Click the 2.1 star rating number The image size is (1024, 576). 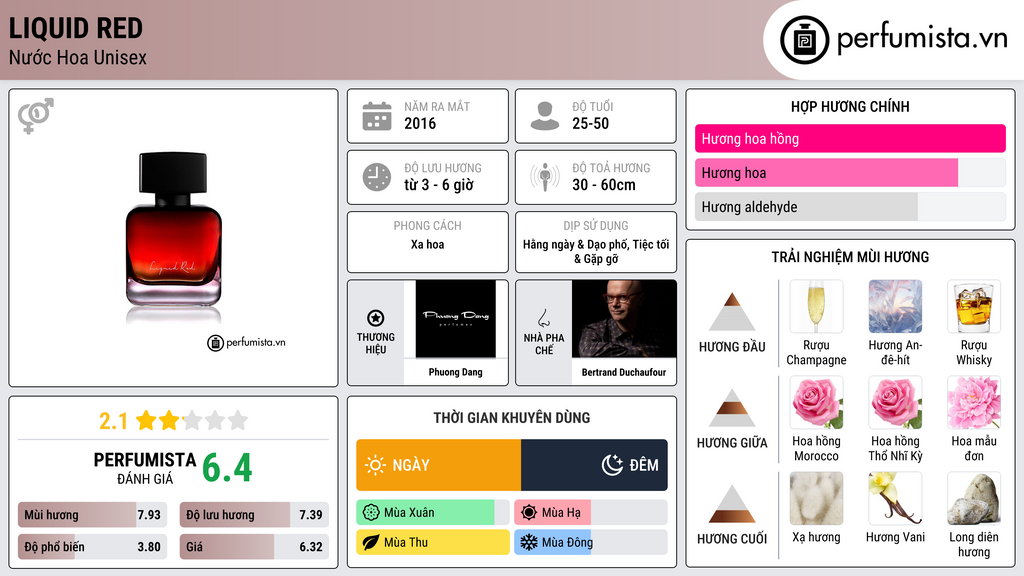pos(114,421)
